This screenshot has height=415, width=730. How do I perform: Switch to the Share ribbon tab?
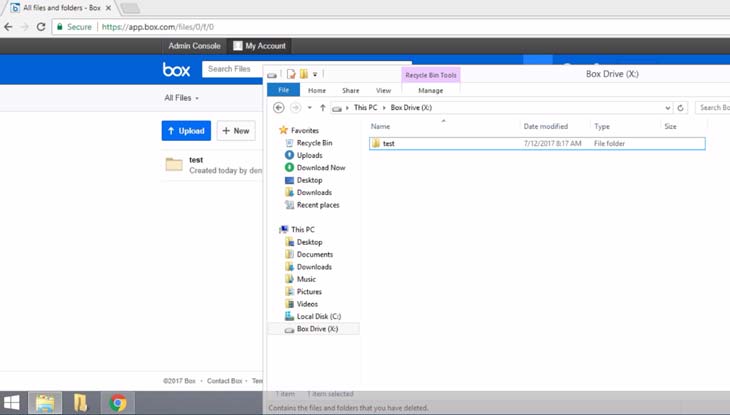[x=351, y=90]
